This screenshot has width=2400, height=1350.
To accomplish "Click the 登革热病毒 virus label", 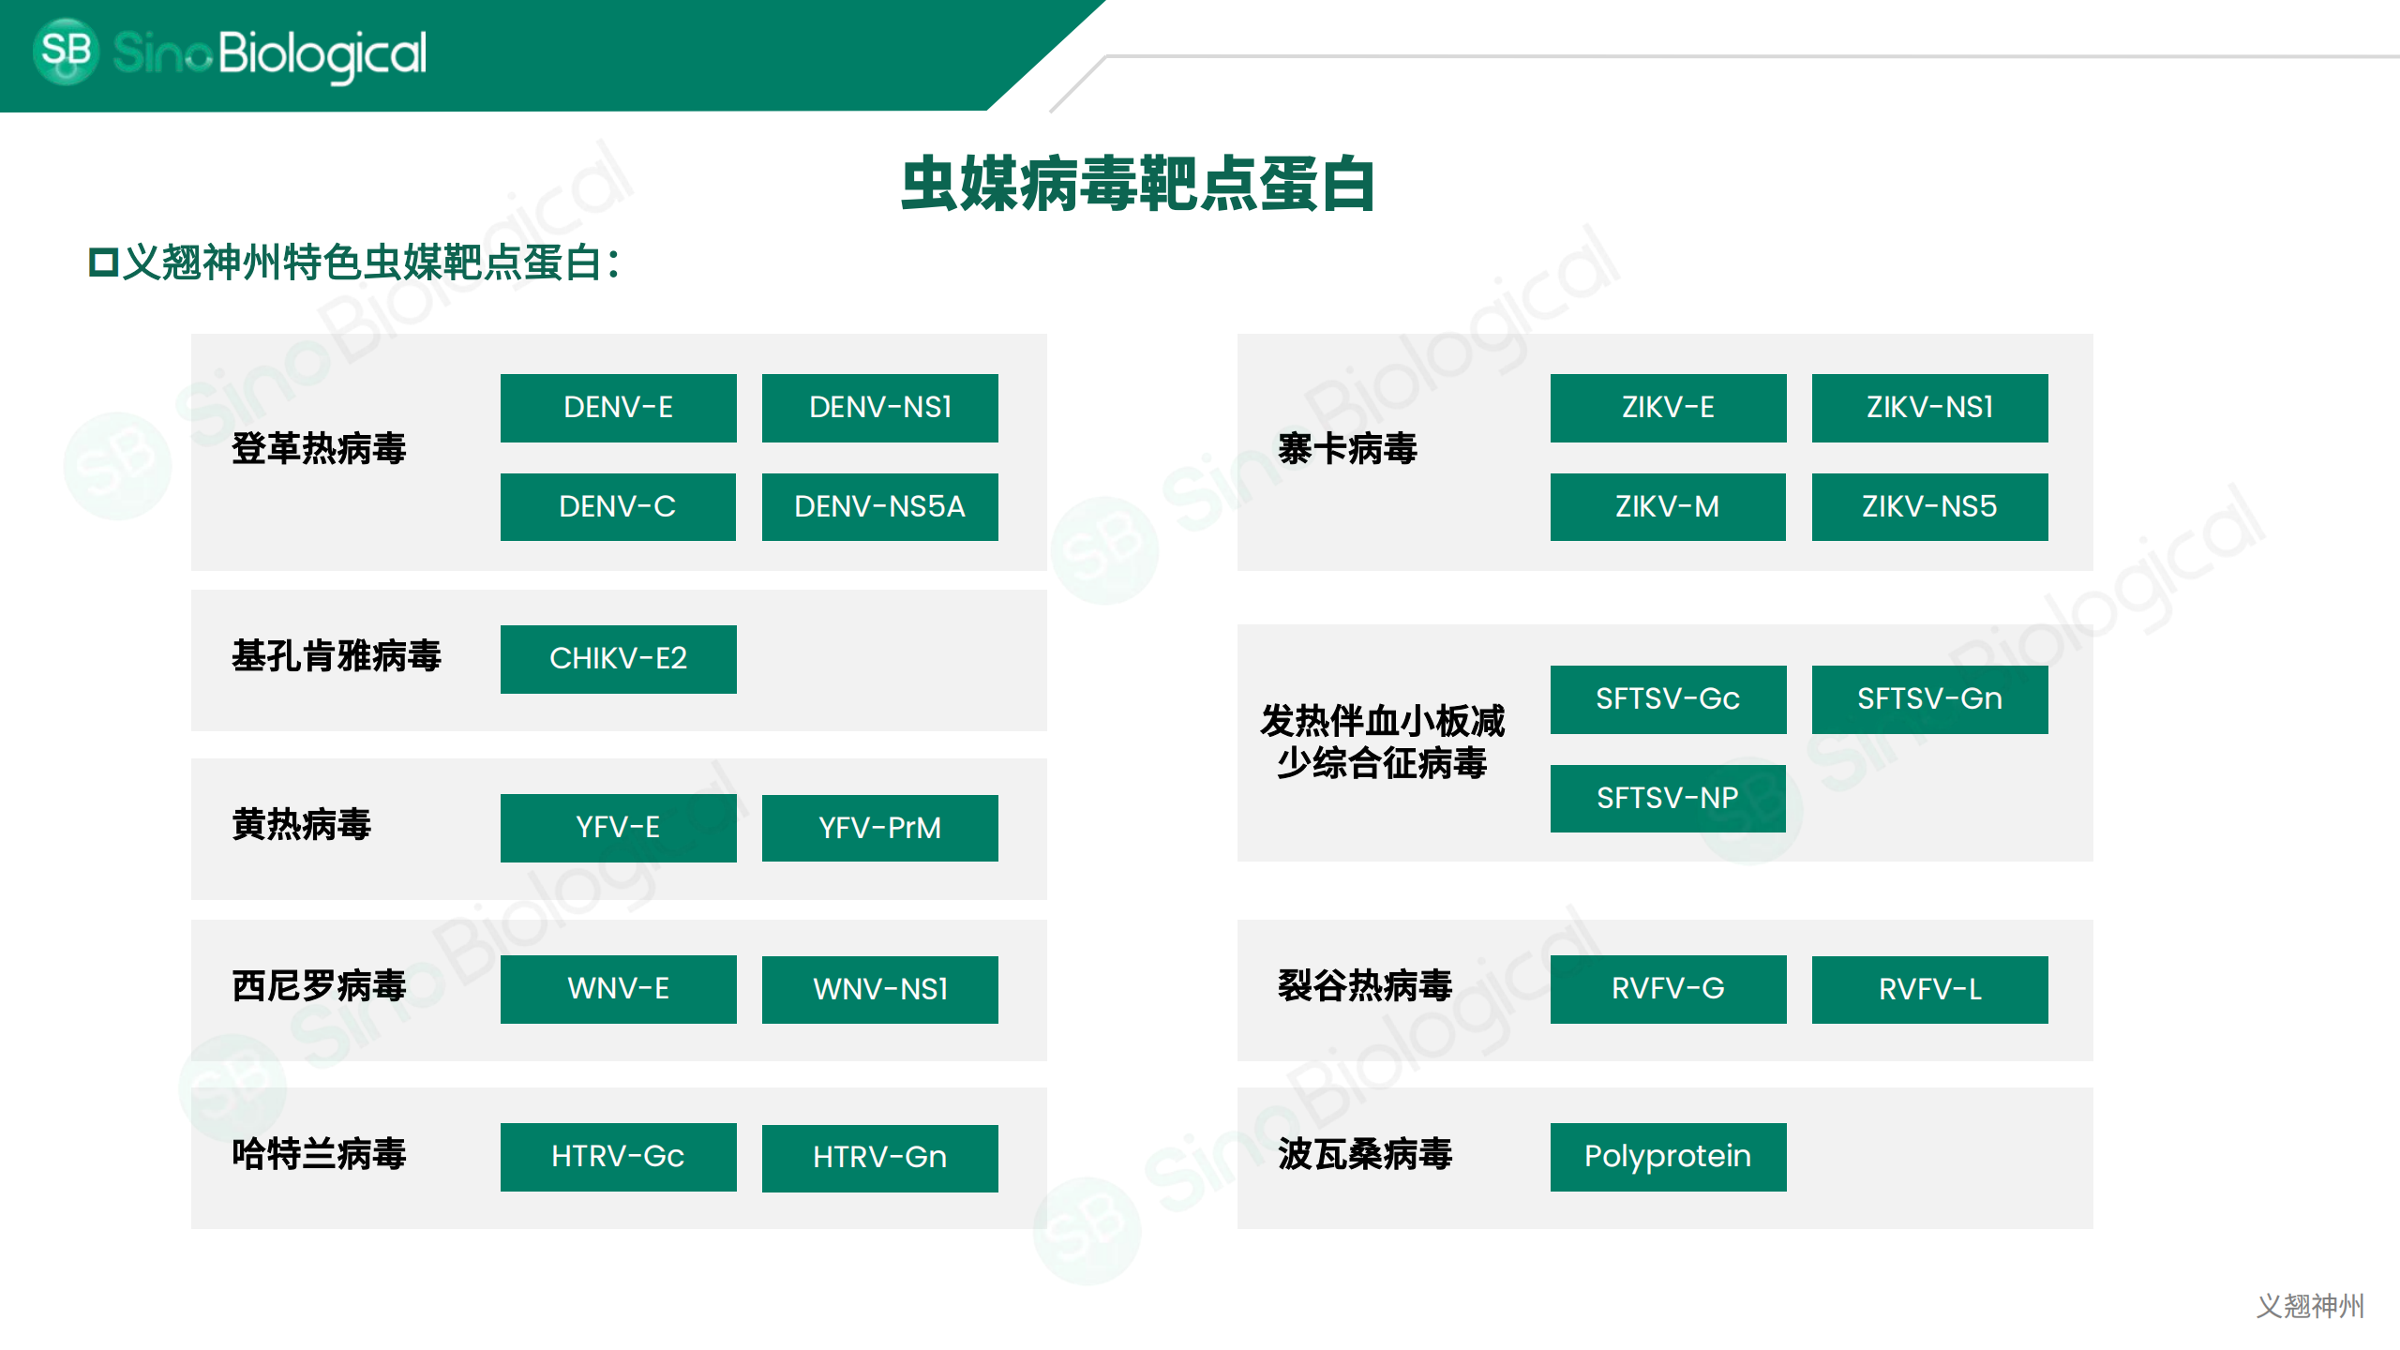I will [x=322, y=449].
